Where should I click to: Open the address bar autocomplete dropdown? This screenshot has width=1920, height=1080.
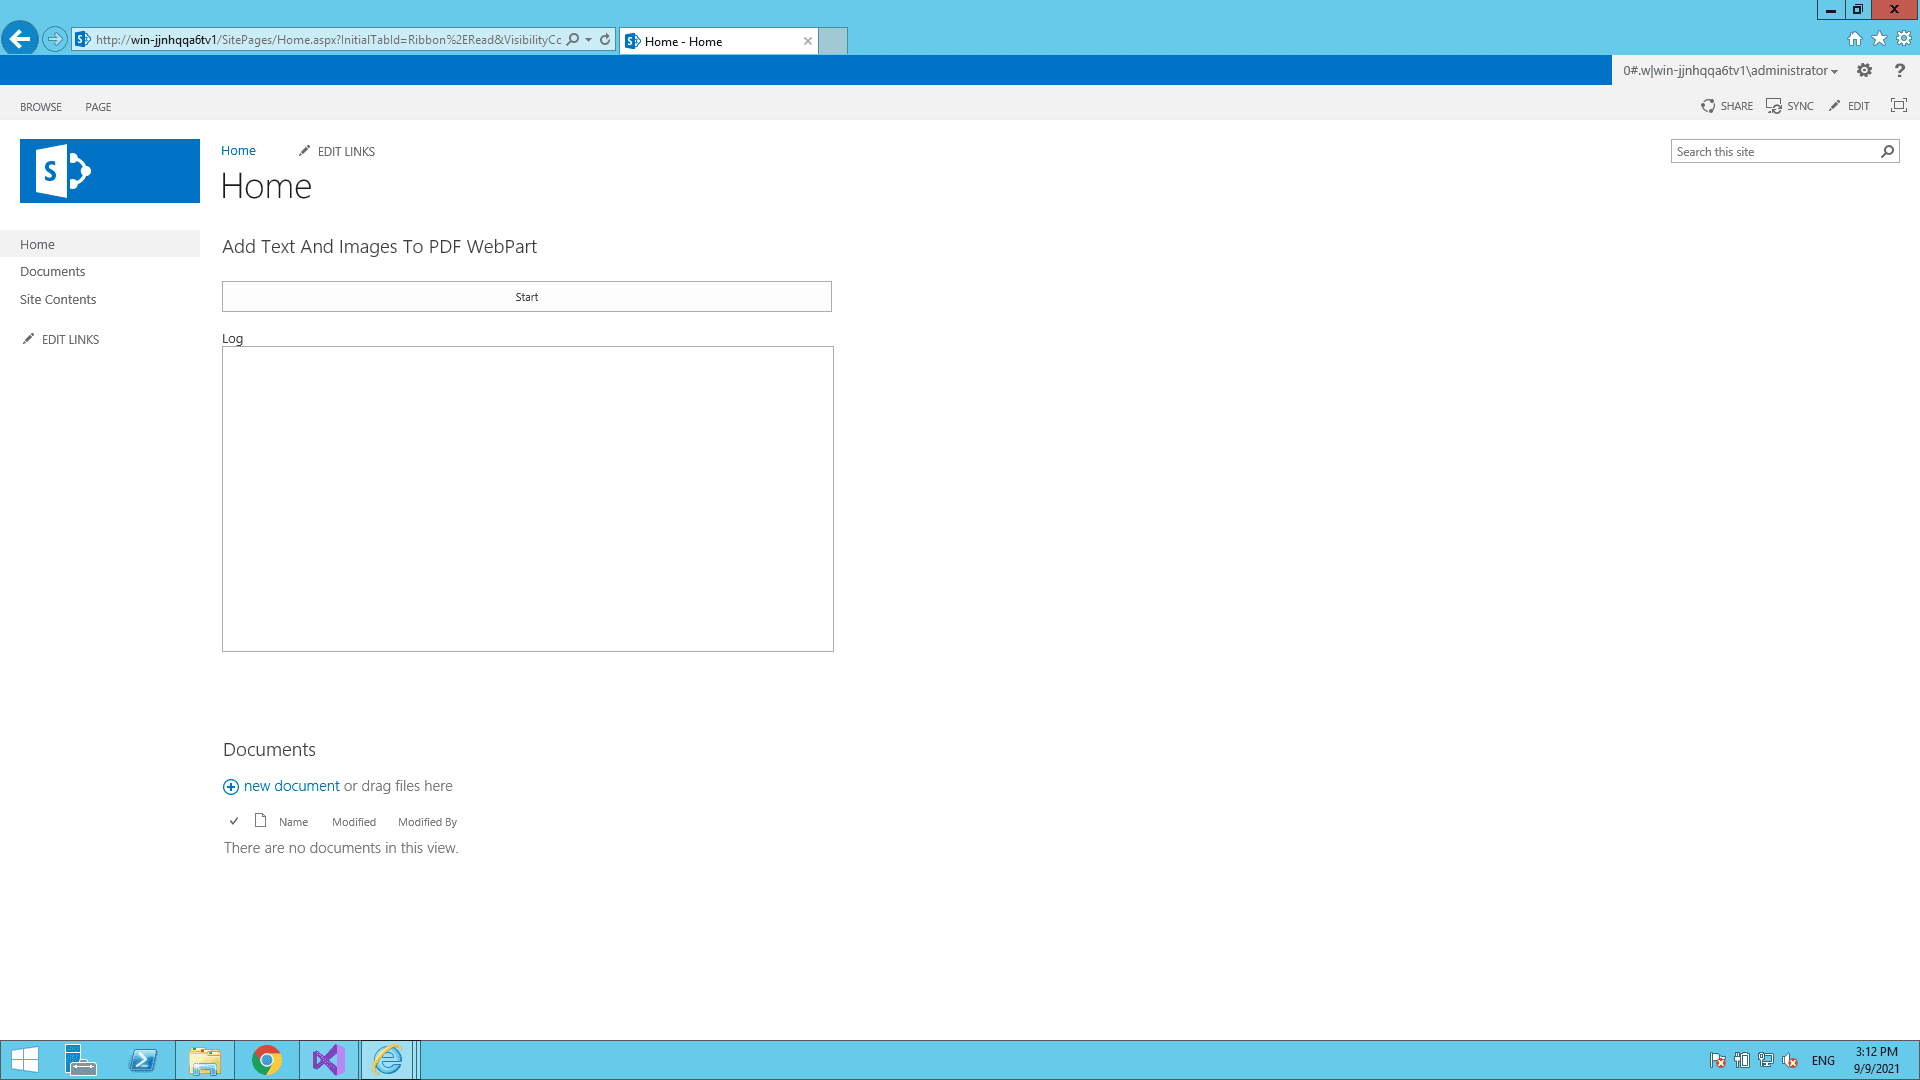pos(589,40)
